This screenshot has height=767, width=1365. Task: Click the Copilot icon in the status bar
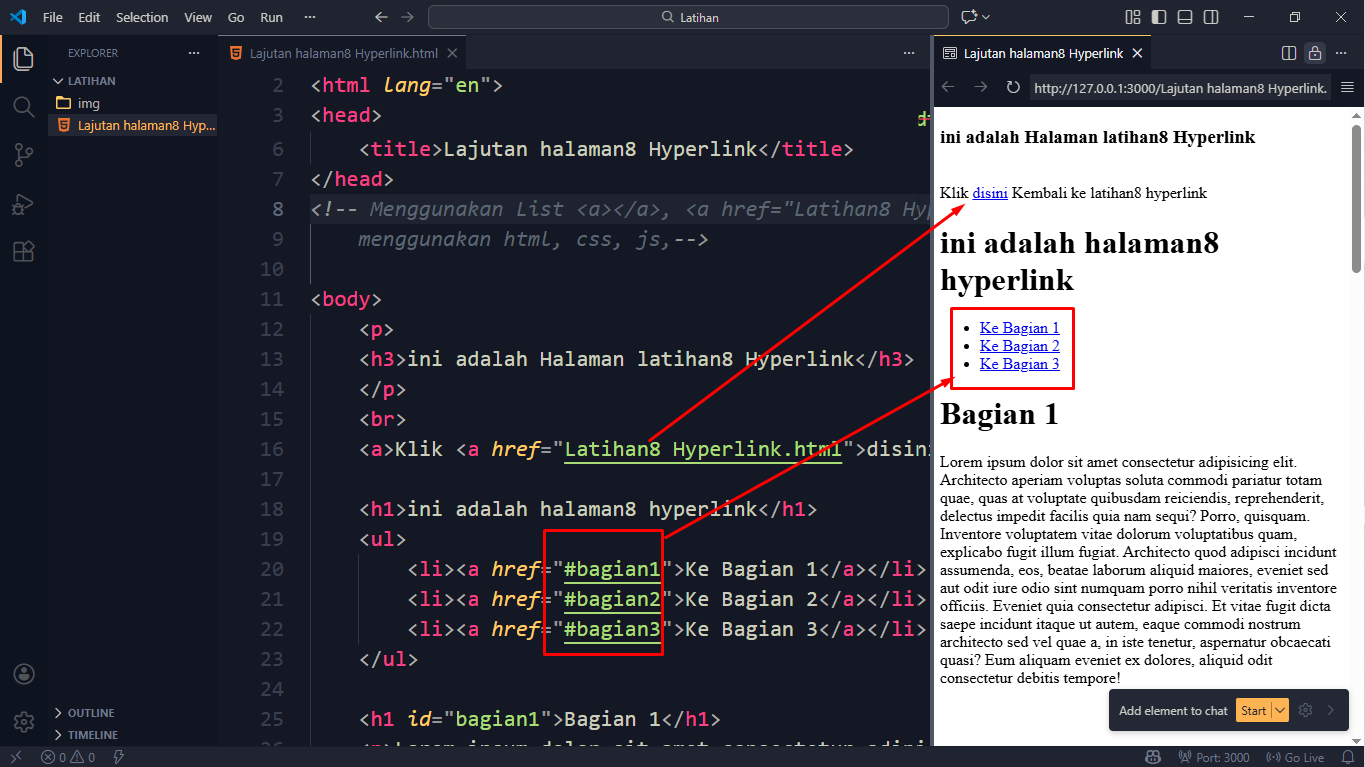(1153, 757)
